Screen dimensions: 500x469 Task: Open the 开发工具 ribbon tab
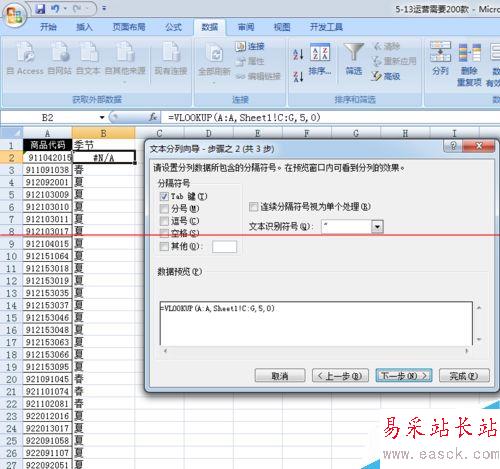326,27
